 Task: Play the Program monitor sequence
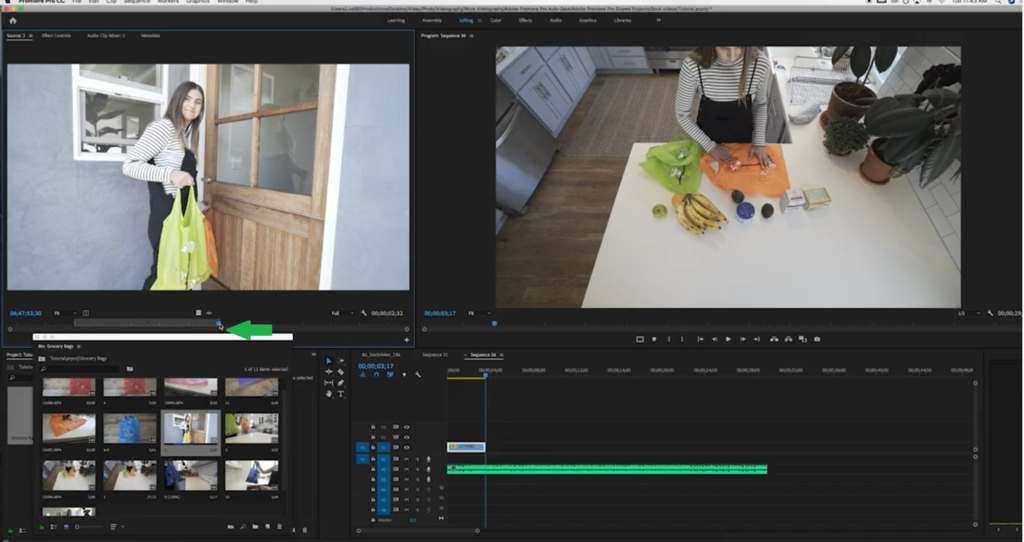(x=728, y=340)
